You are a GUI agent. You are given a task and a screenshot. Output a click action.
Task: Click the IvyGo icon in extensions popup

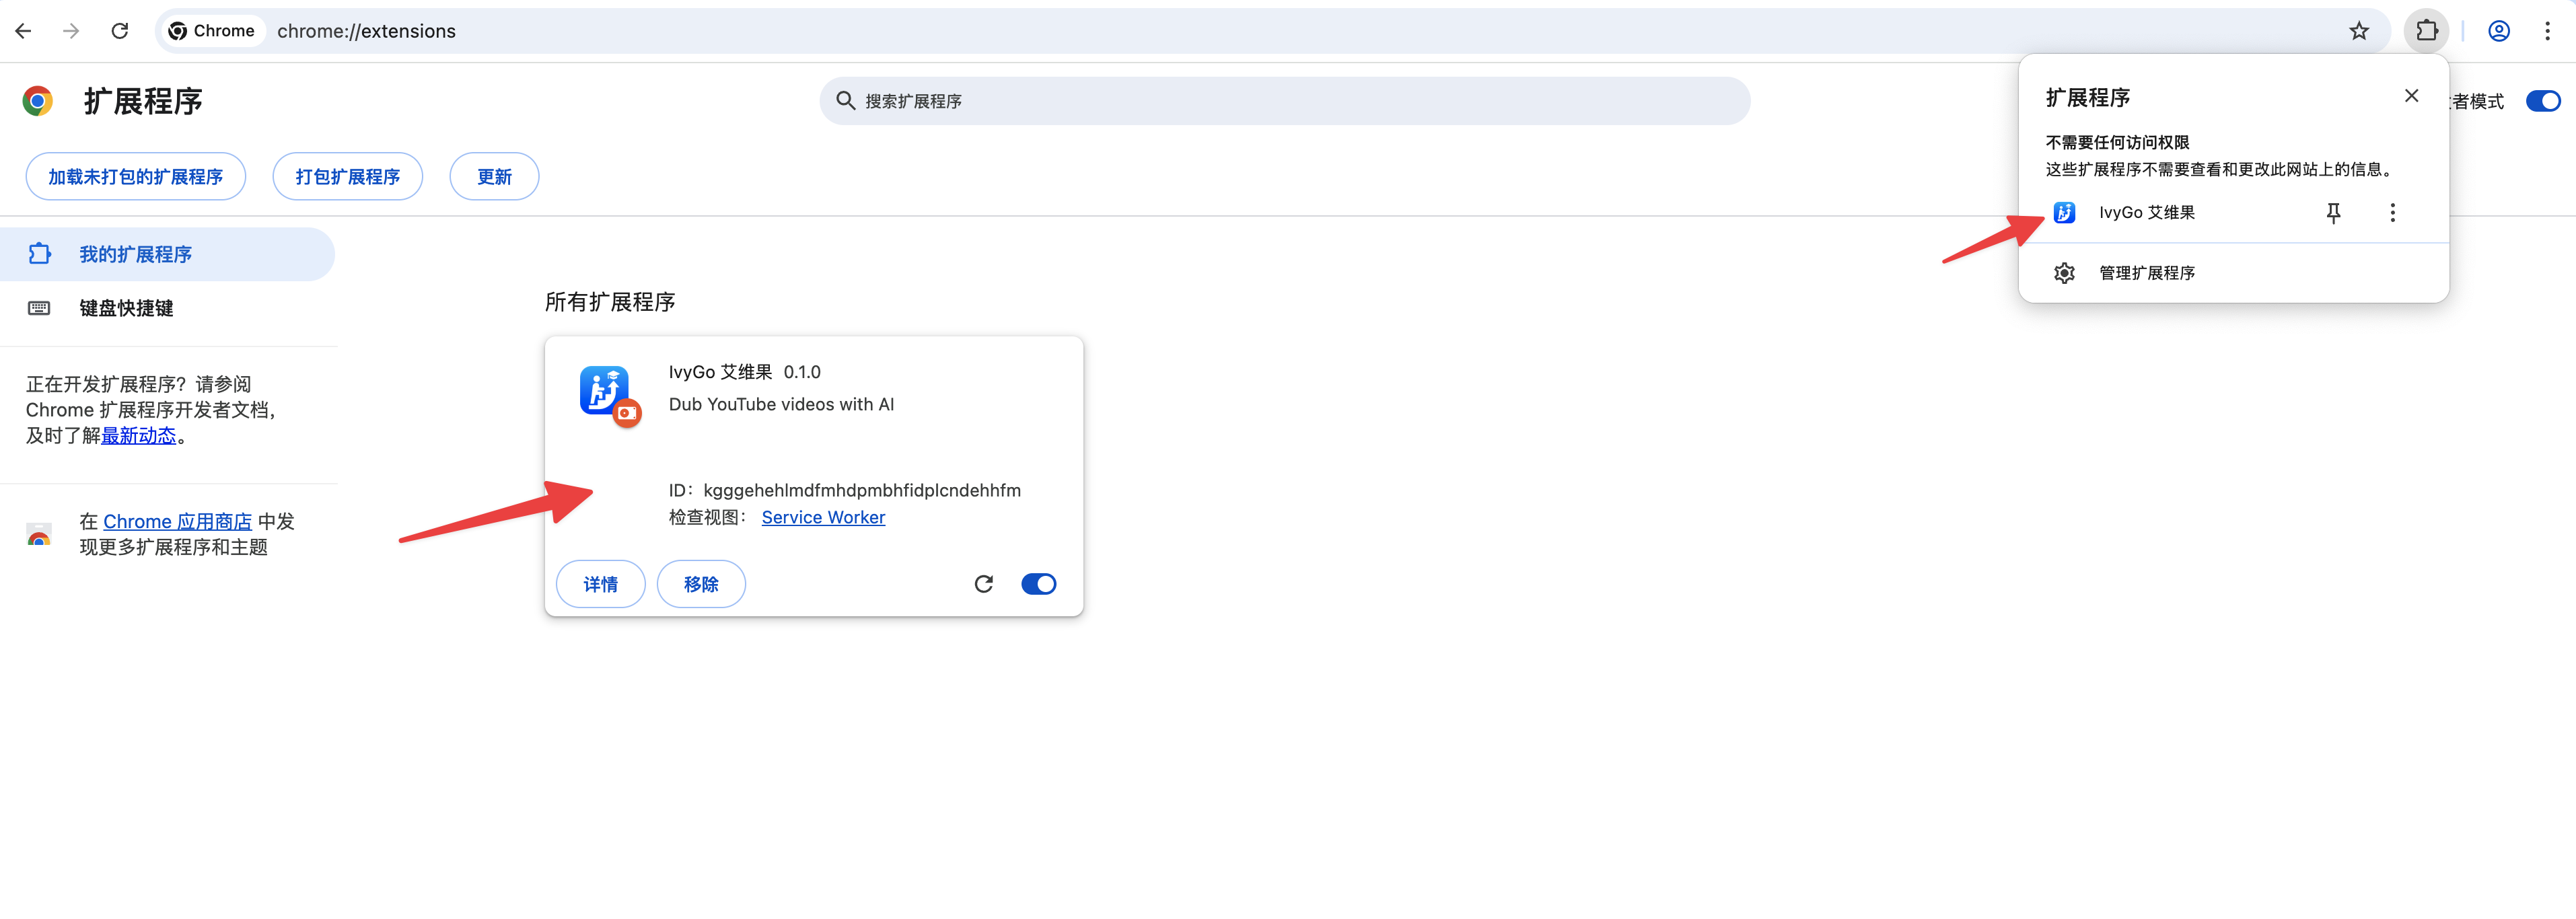click(x=2064, y=212)
